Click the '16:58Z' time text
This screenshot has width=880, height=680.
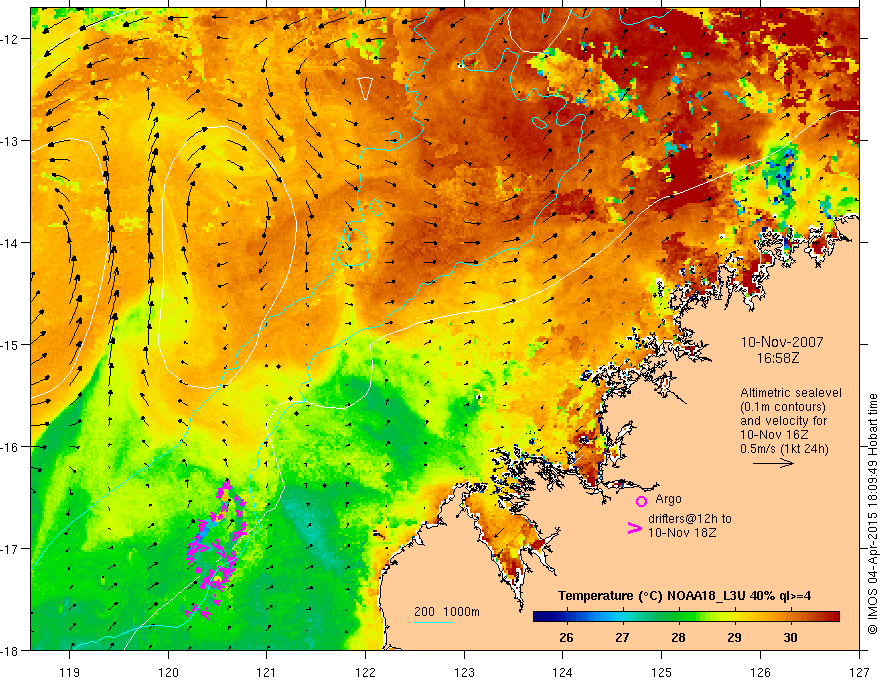(x=777, y=358)
